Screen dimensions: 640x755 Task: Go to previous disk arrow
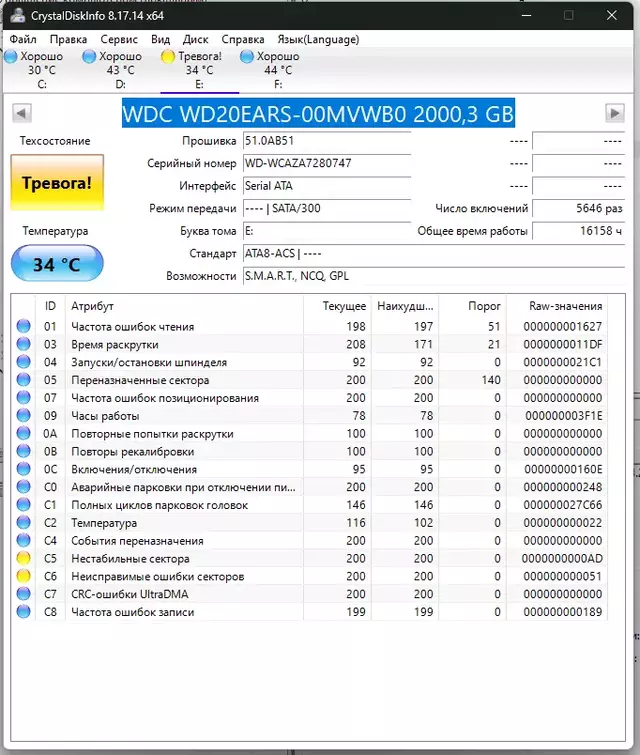22,113
